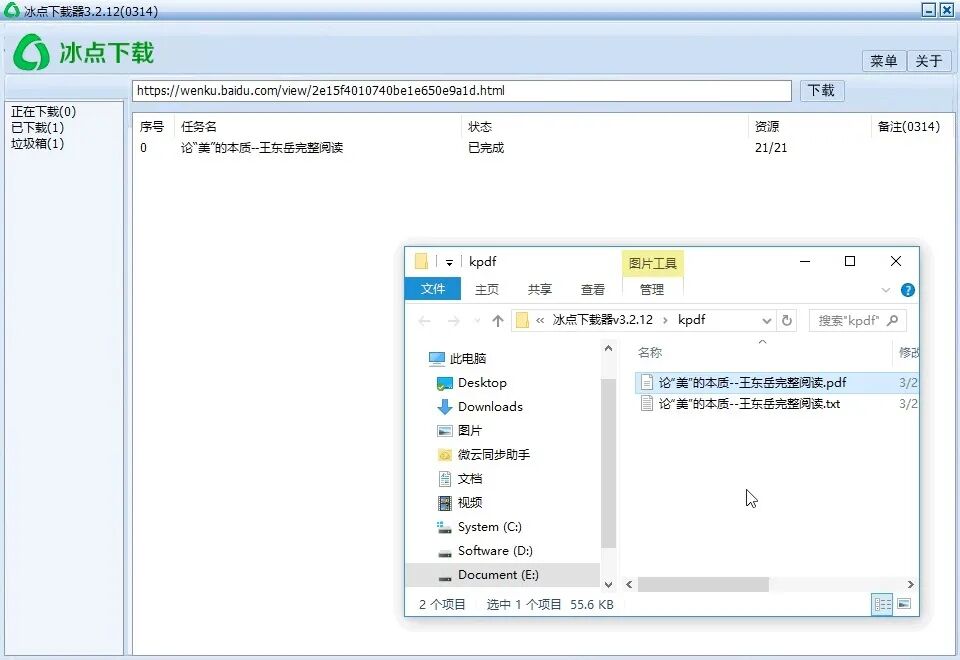
Task: Open quick access toolbar dropdown arrow
Action: coord(449,263)
